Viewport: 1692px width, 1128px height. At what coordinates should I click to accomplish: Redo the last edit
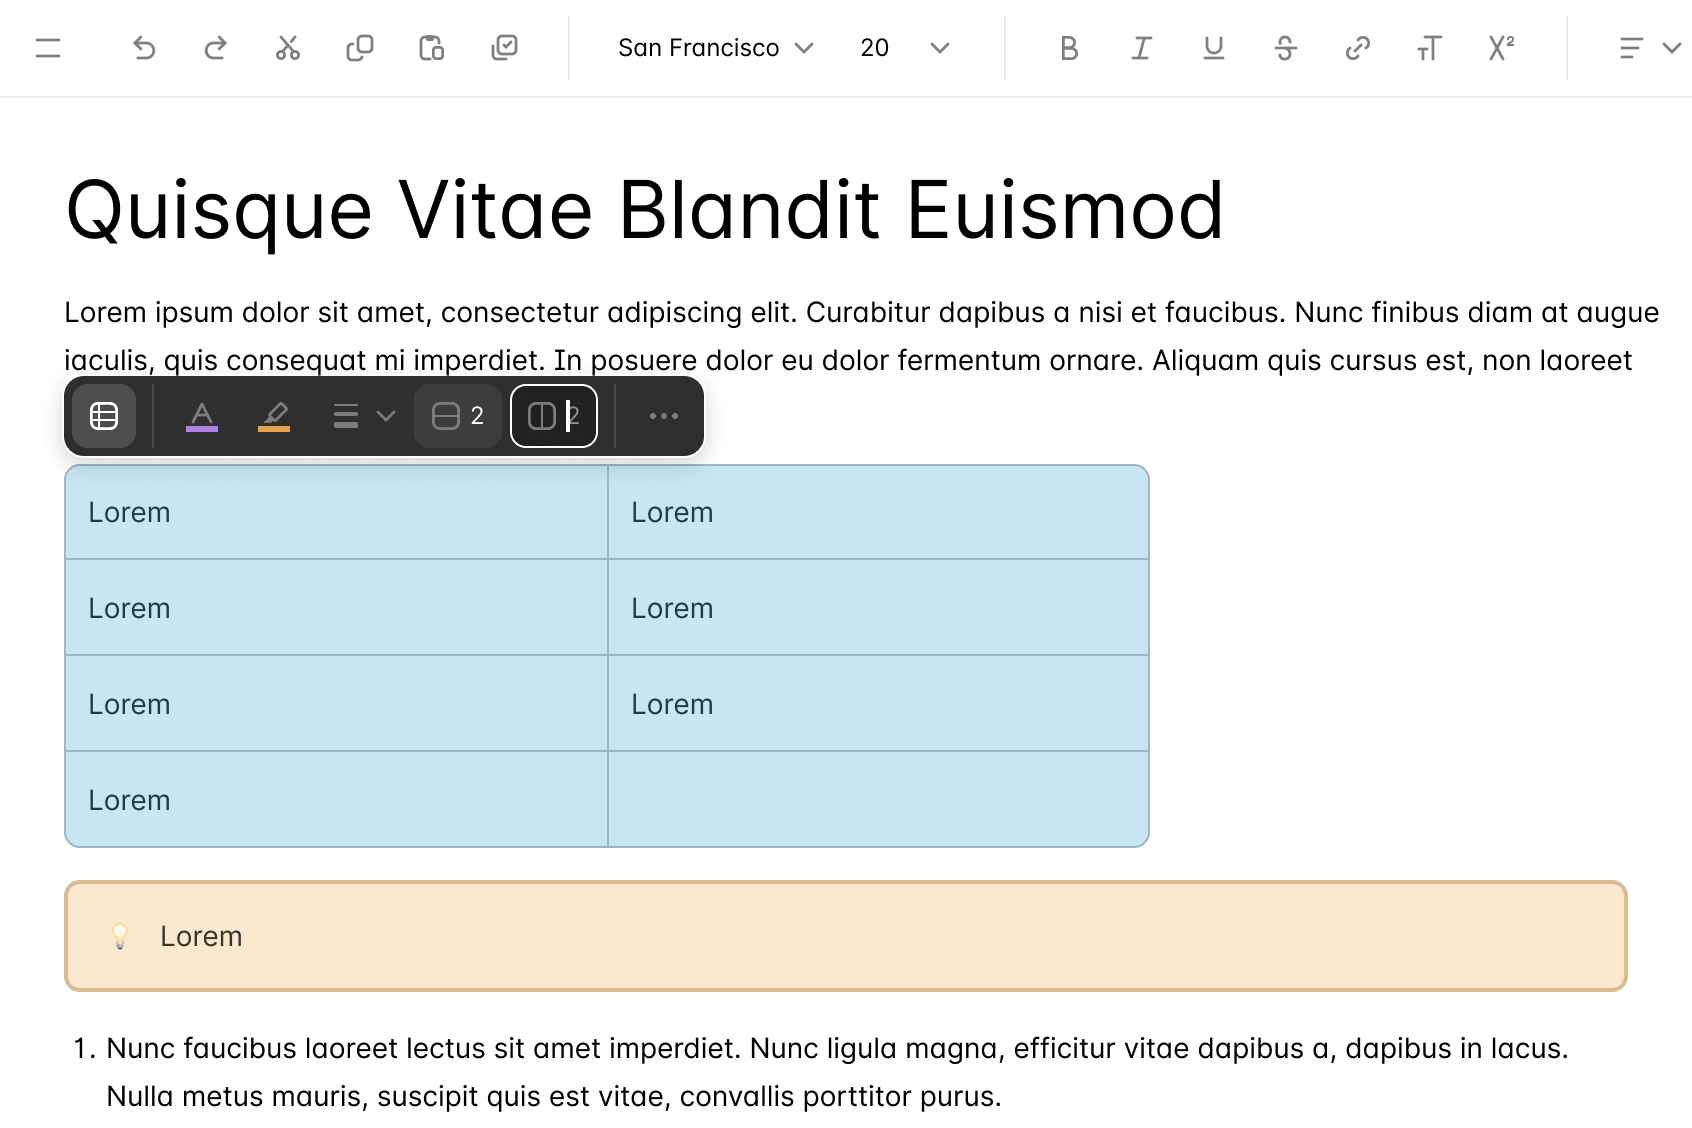click(x=215, y=48)
